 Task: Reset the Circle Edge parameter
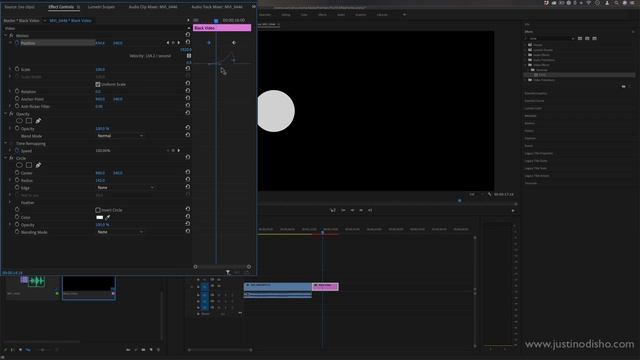[x=188, y=187]
